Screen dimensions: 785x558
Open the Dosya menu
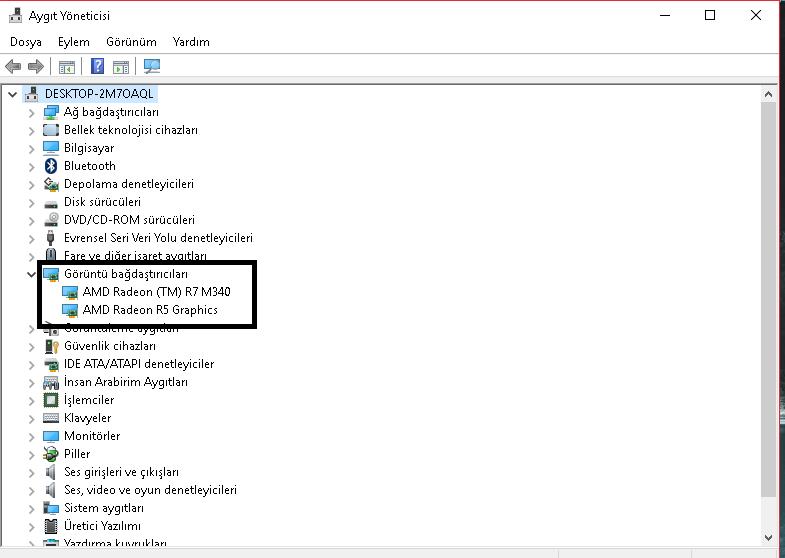[26, 42]
